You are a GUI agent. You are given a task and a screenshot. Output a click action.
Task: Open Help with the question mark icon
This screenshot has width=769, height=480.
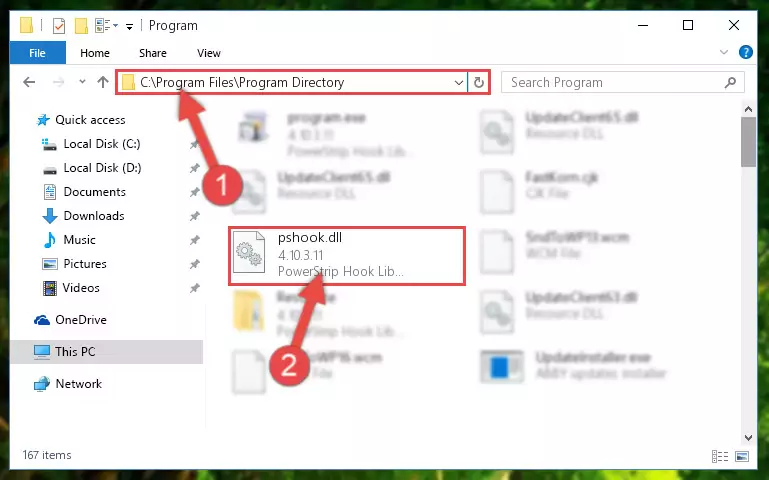click(x=745, y=52)
